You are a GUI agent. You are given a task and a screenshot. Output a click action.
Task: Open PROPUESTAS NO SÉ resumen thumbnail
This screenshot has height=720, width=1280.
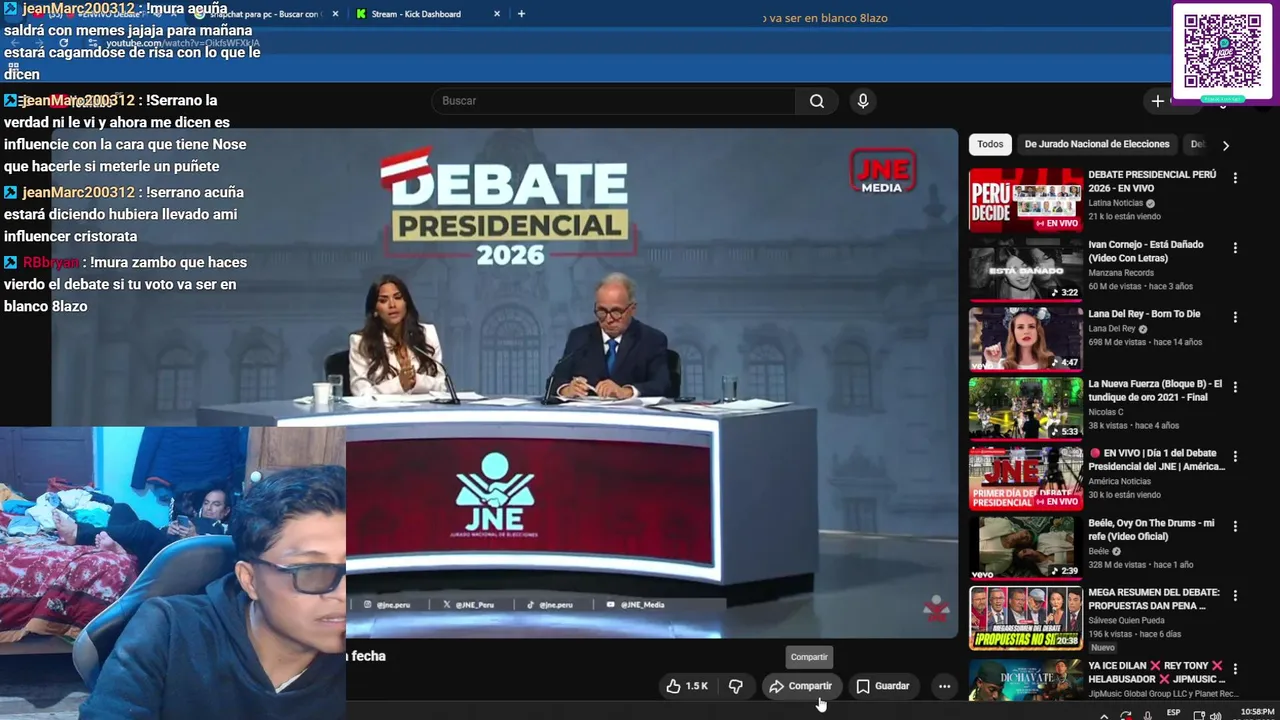tap(1026, 618)
